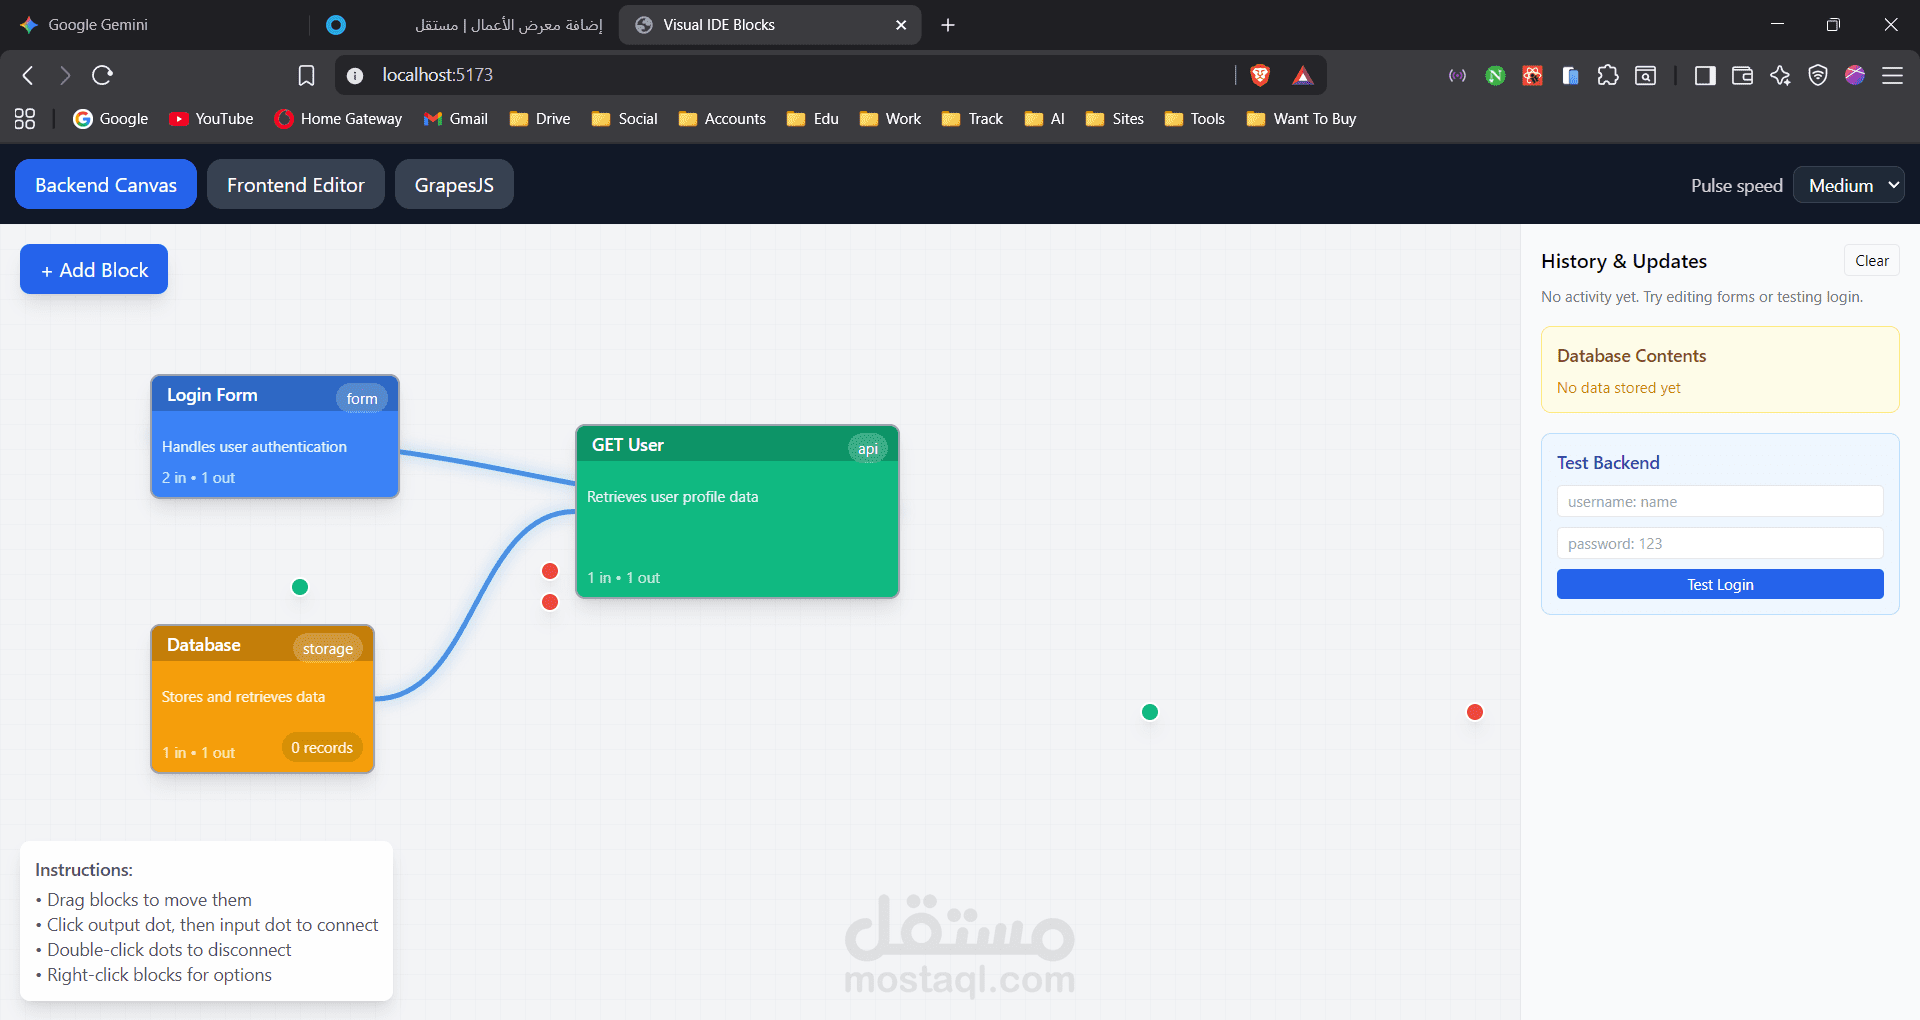The image size is (1920, 1020).
Task: Click the username input field
Action: coord(1719,501)
